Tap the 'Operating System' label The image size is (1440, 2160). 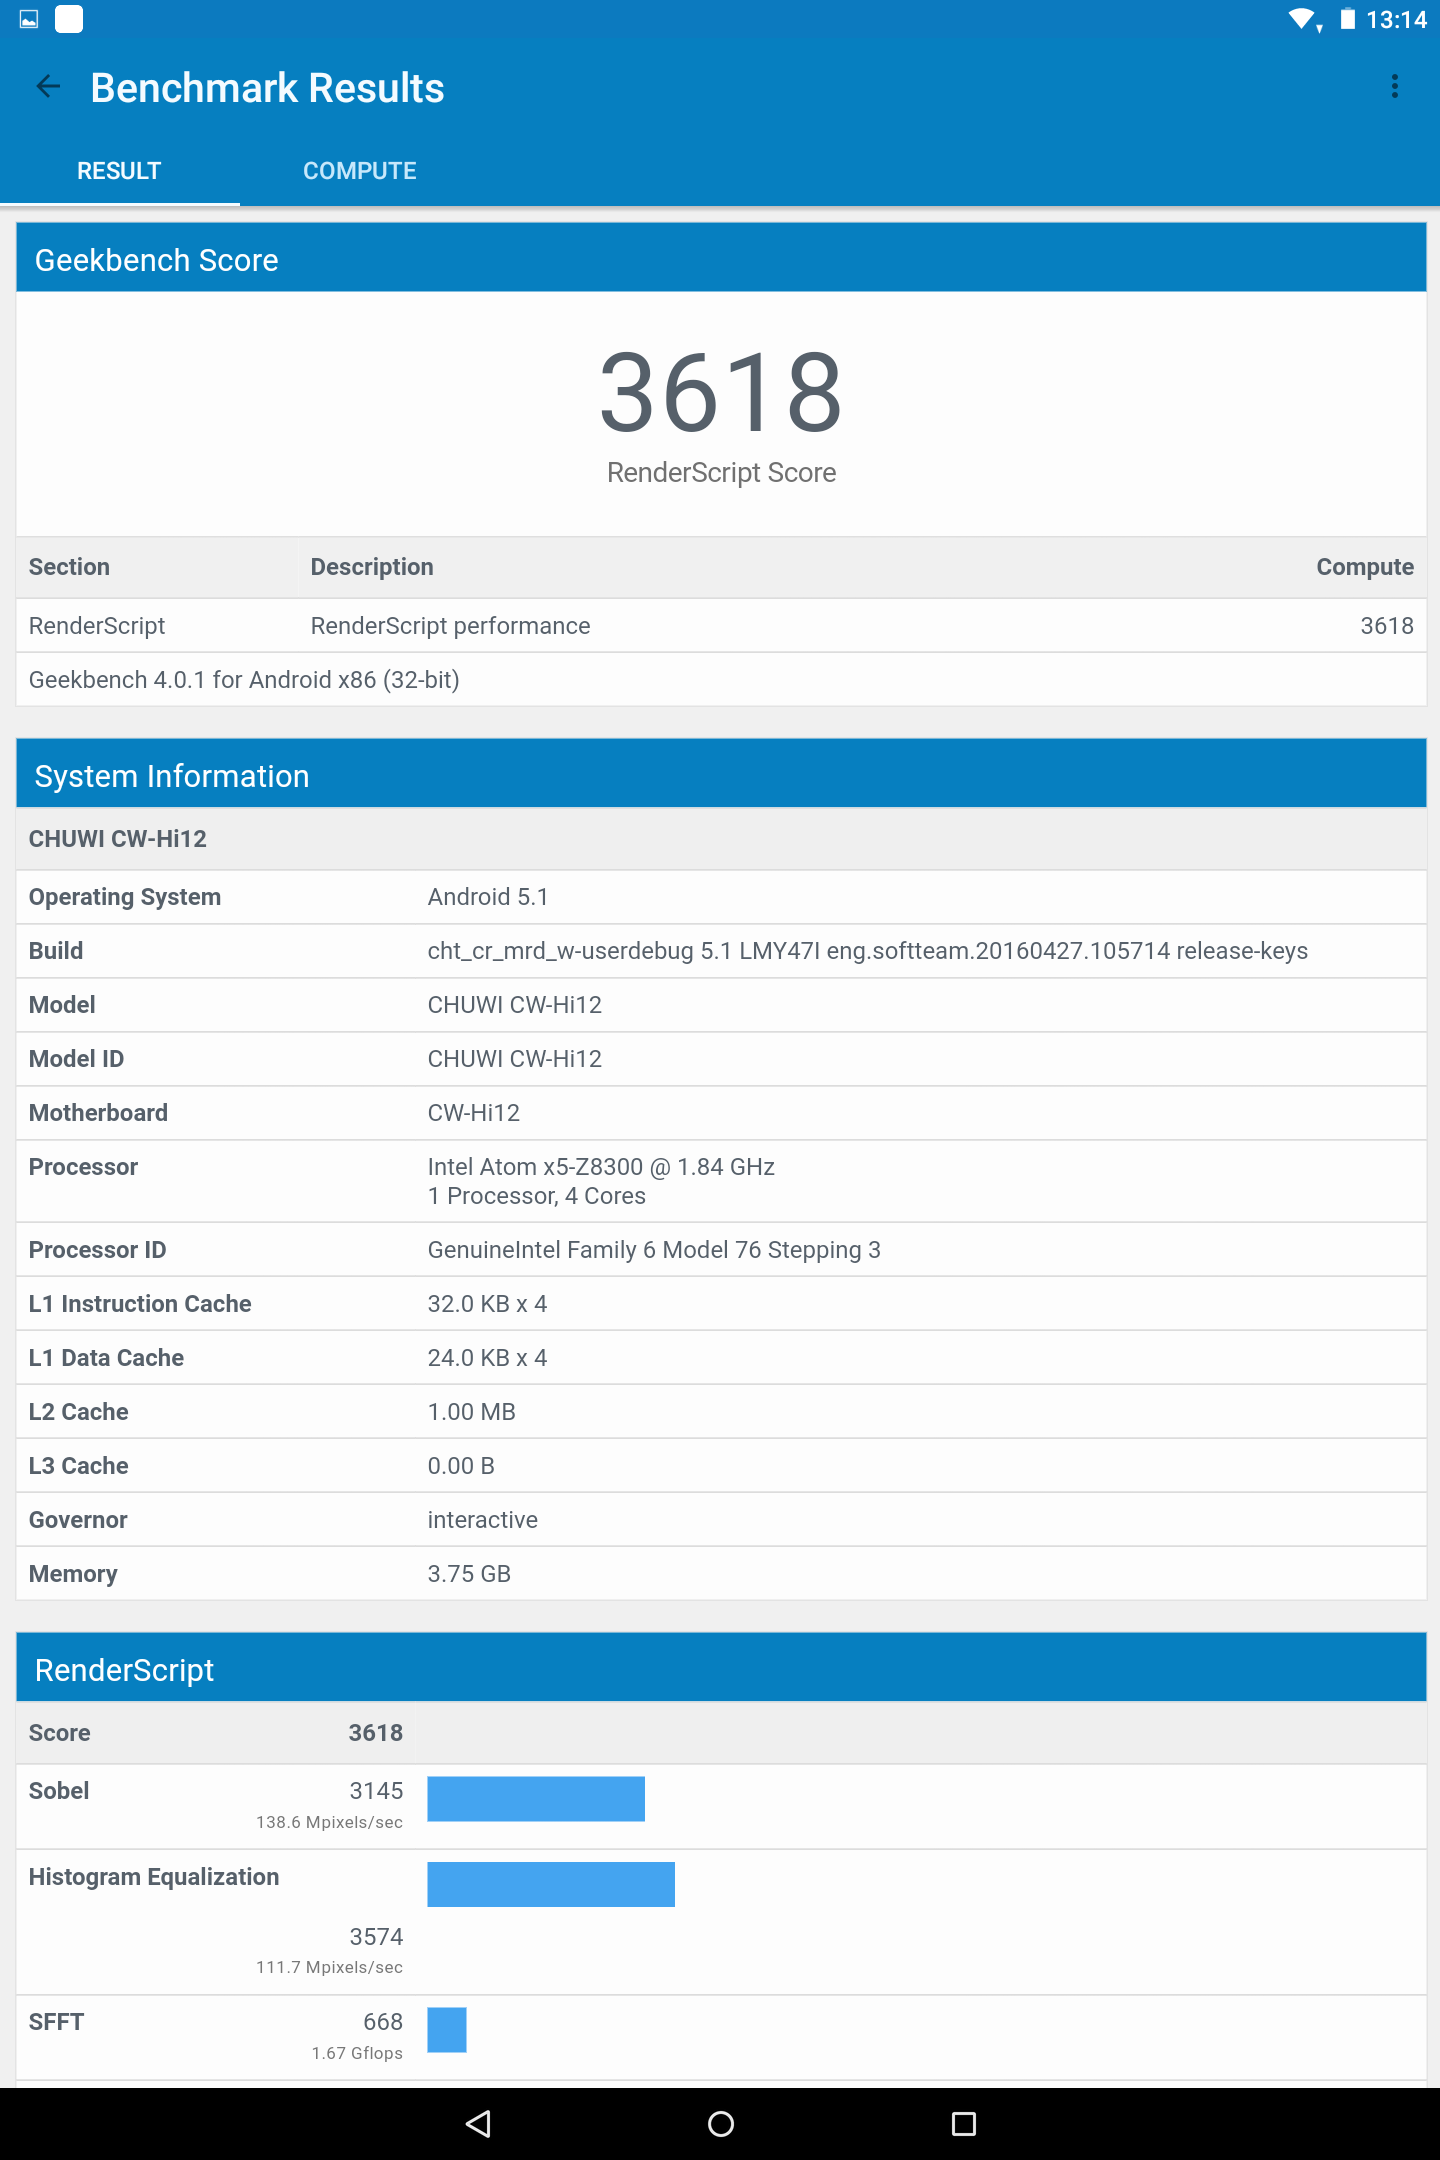125,897
